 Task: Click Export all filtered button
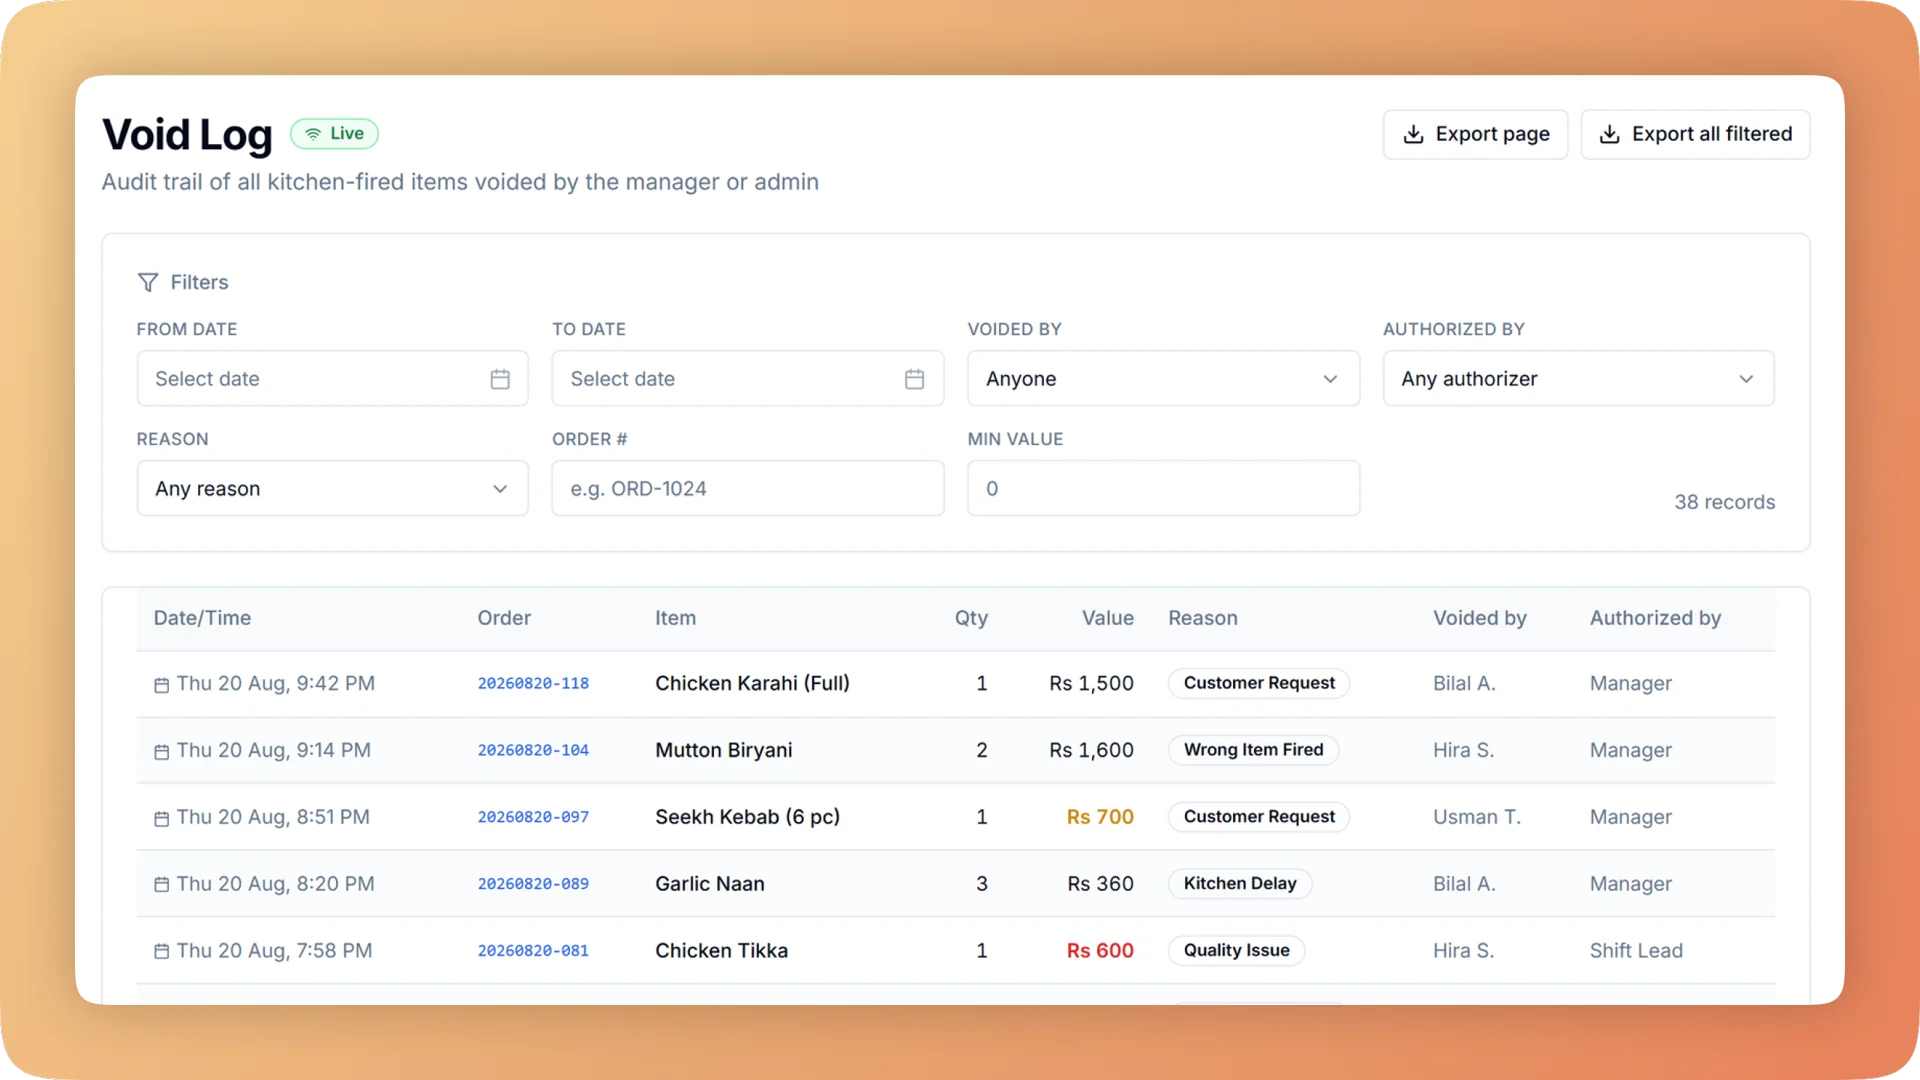[x=1695, y=134]
